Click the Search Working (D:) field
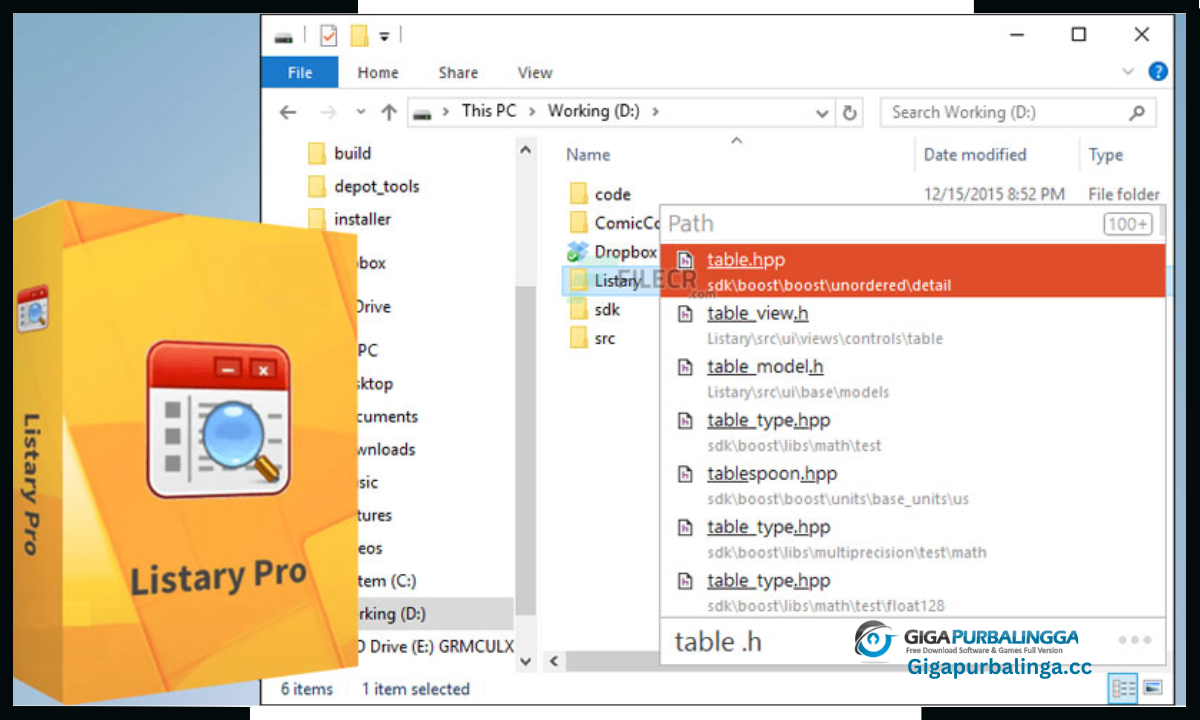This screenshot has height=720, width=1200. click(x=1018, y=112)
